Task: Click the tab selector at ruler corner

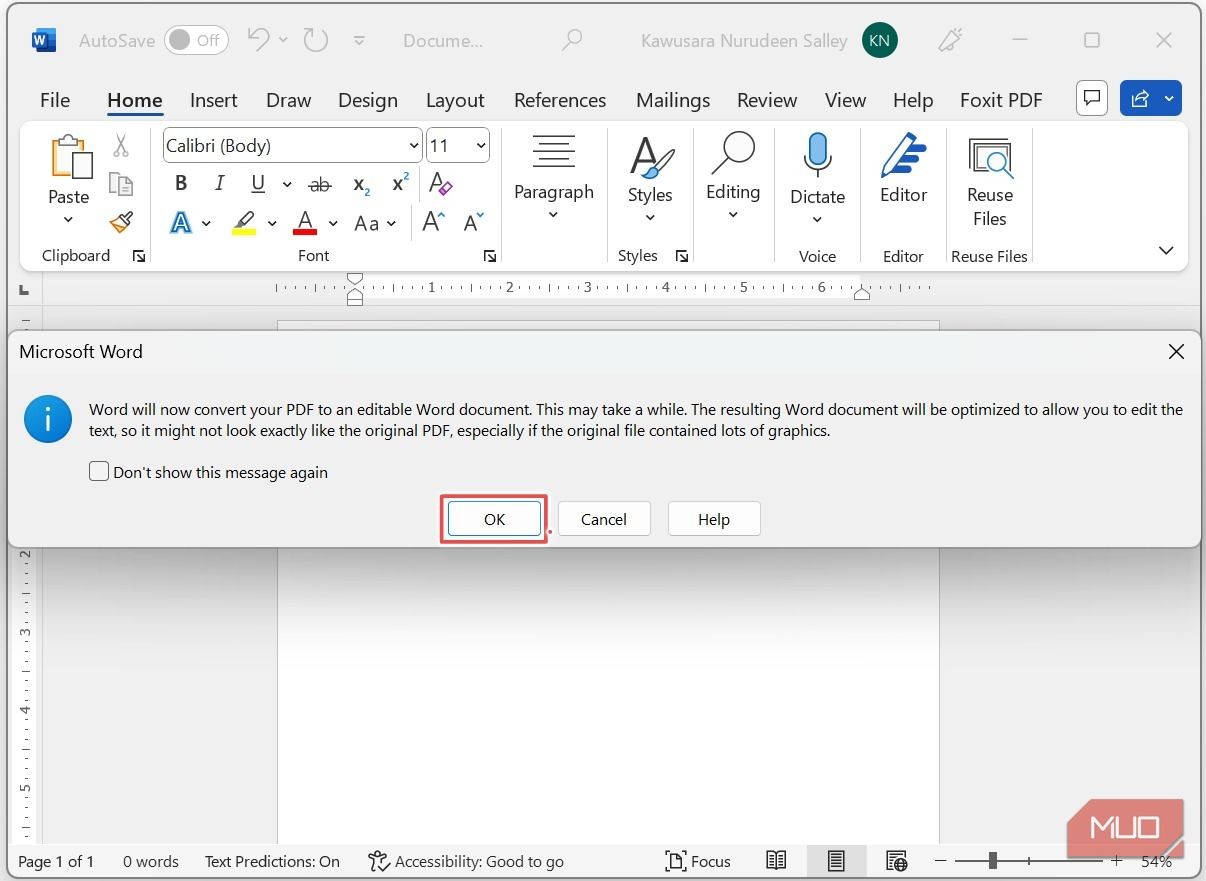Action: point(24,290)
